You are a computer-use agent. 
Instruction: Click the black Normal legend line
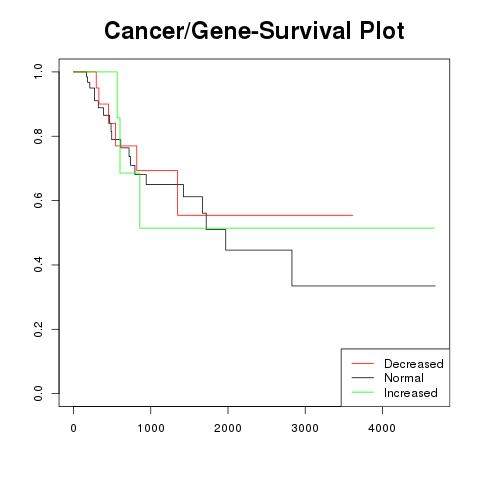363,378
